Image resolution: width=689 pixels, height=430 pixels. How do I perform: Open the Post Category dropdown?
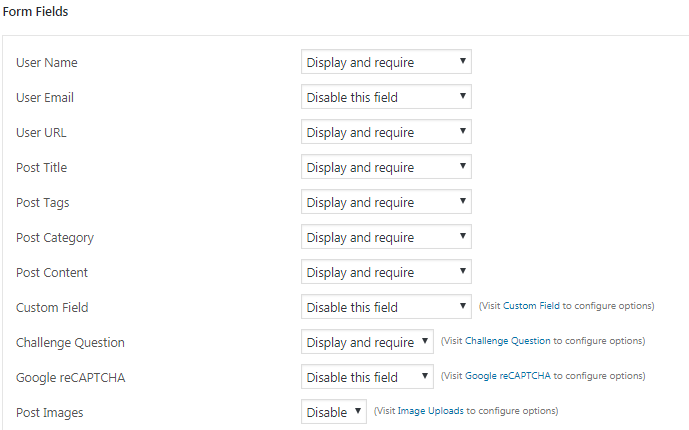(x=386, y=237)
